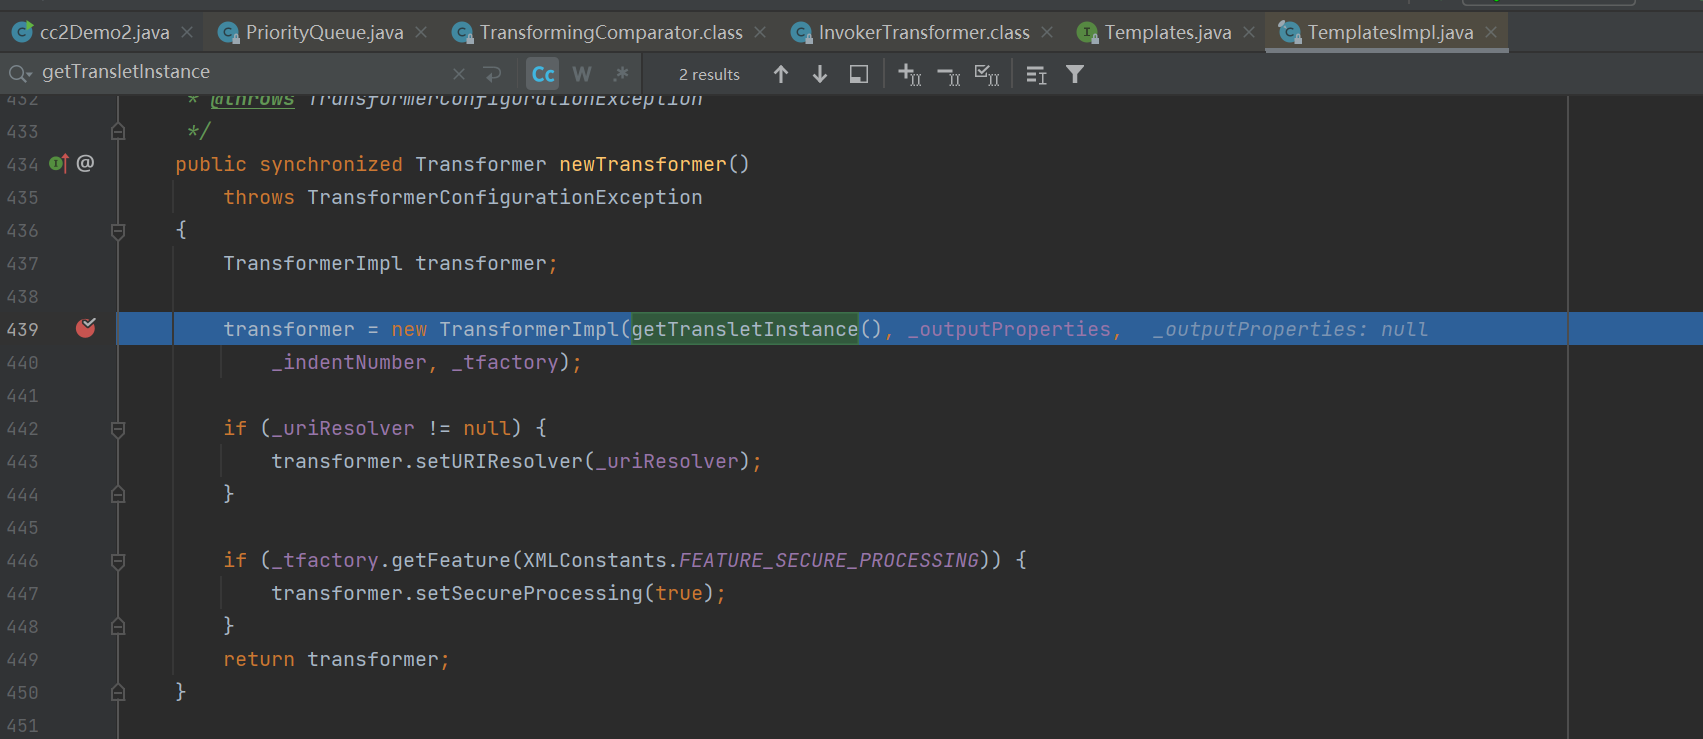Image resolution: width=1703 pixels, height=739 pixels.
Task: Click _outputProperties: null inline hint
Action: 1290,329
